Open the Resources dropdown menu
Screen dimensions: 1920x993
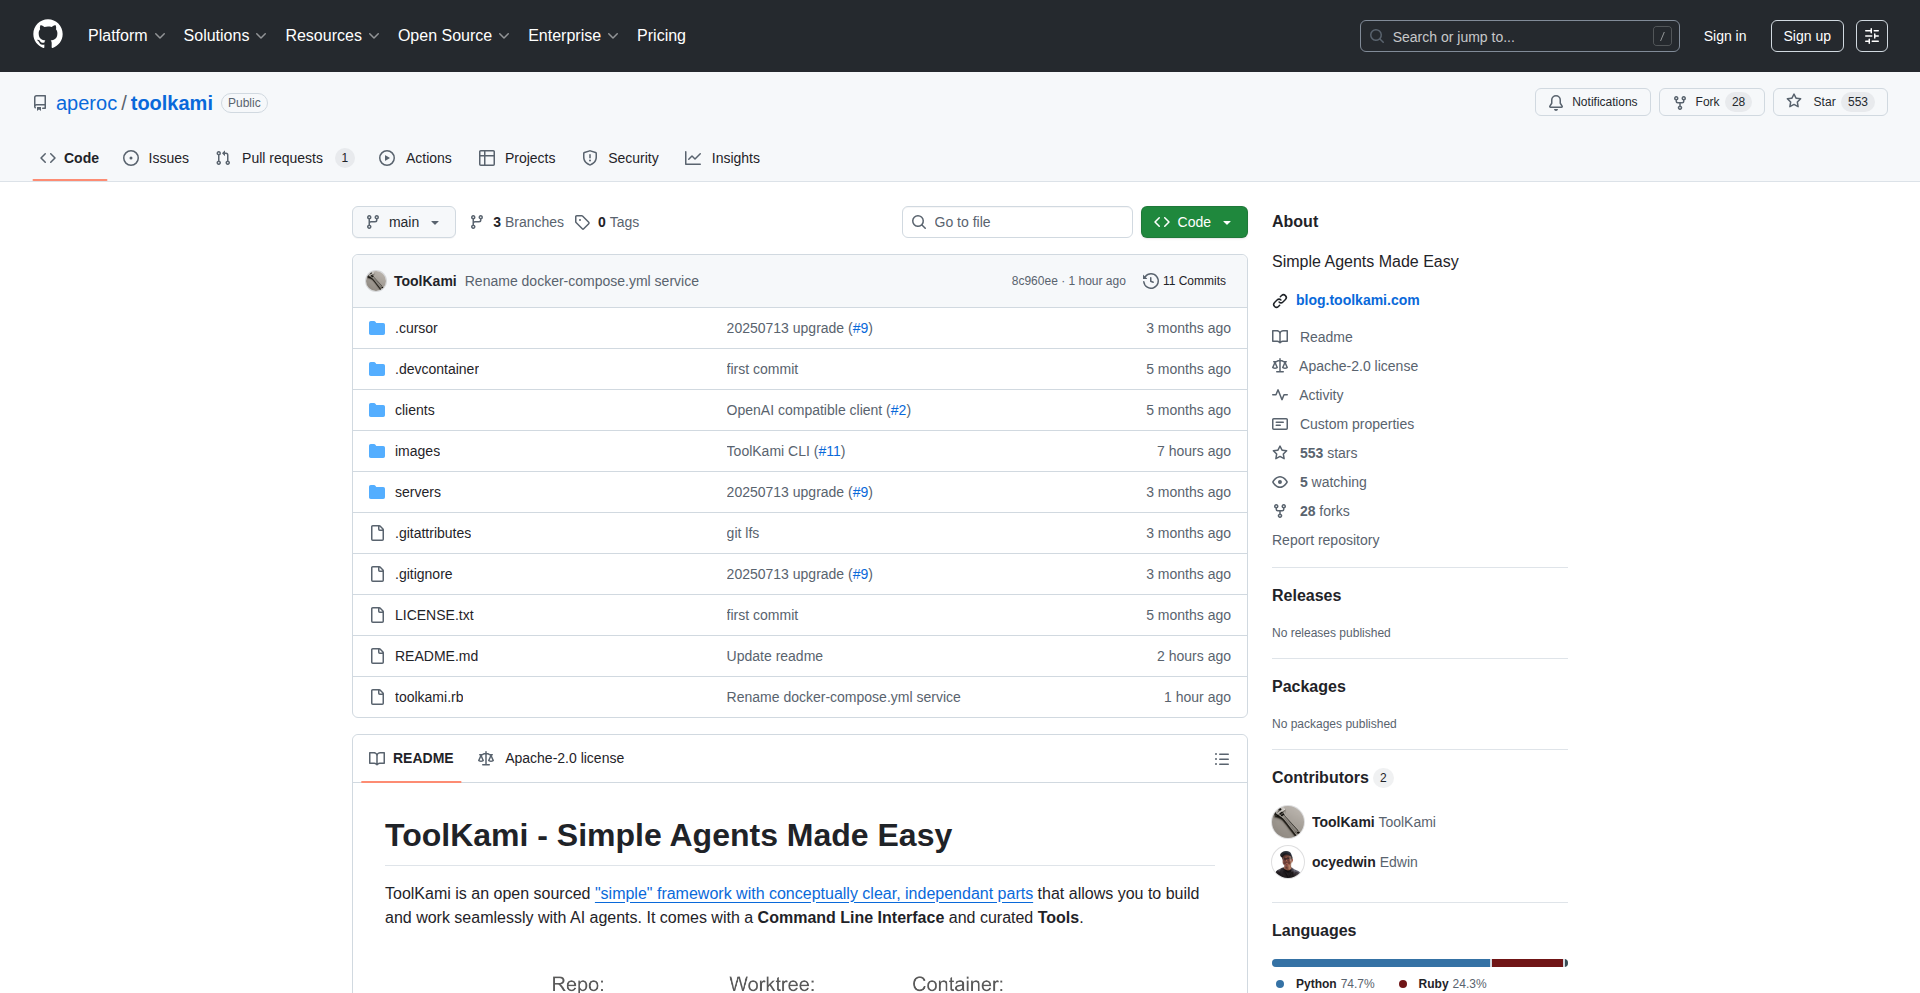[x=332, y=36]
